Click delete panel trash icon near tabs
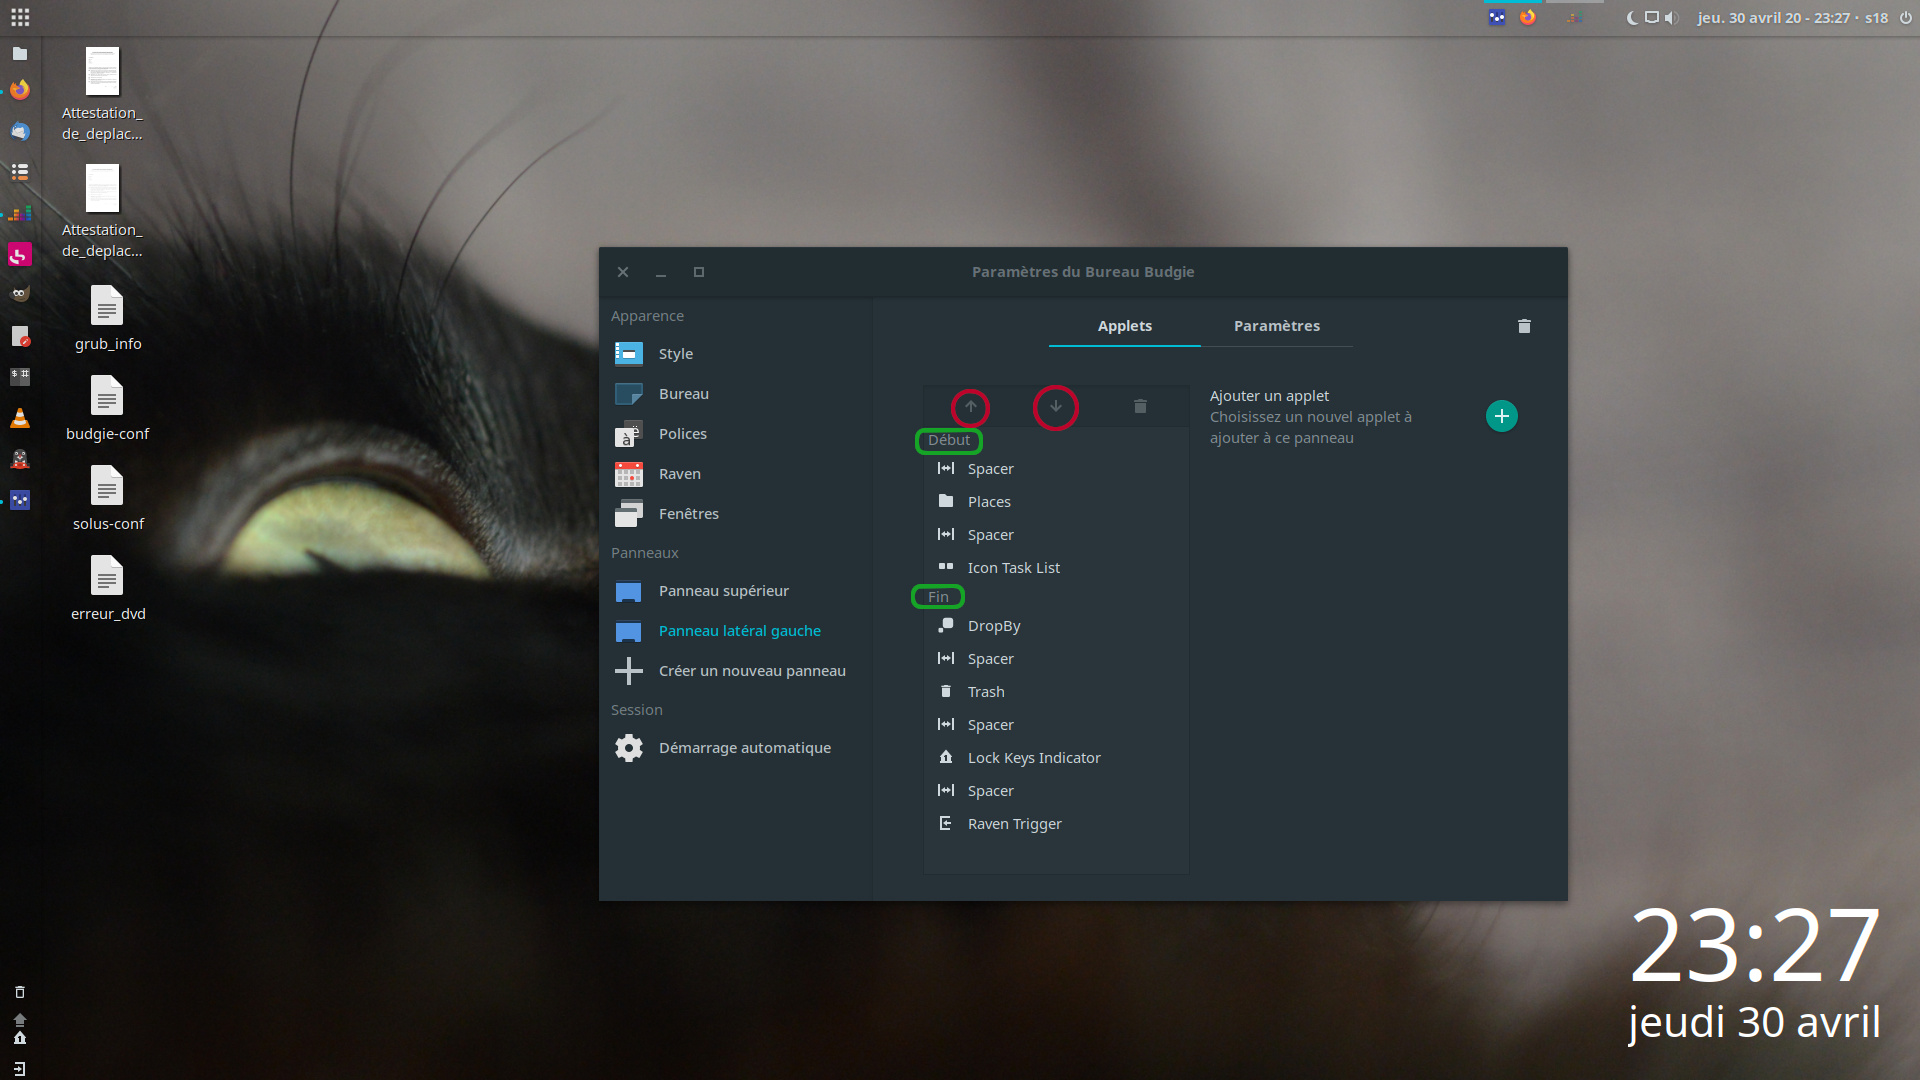The image size is (1920, 1080). click(1524, 326)
